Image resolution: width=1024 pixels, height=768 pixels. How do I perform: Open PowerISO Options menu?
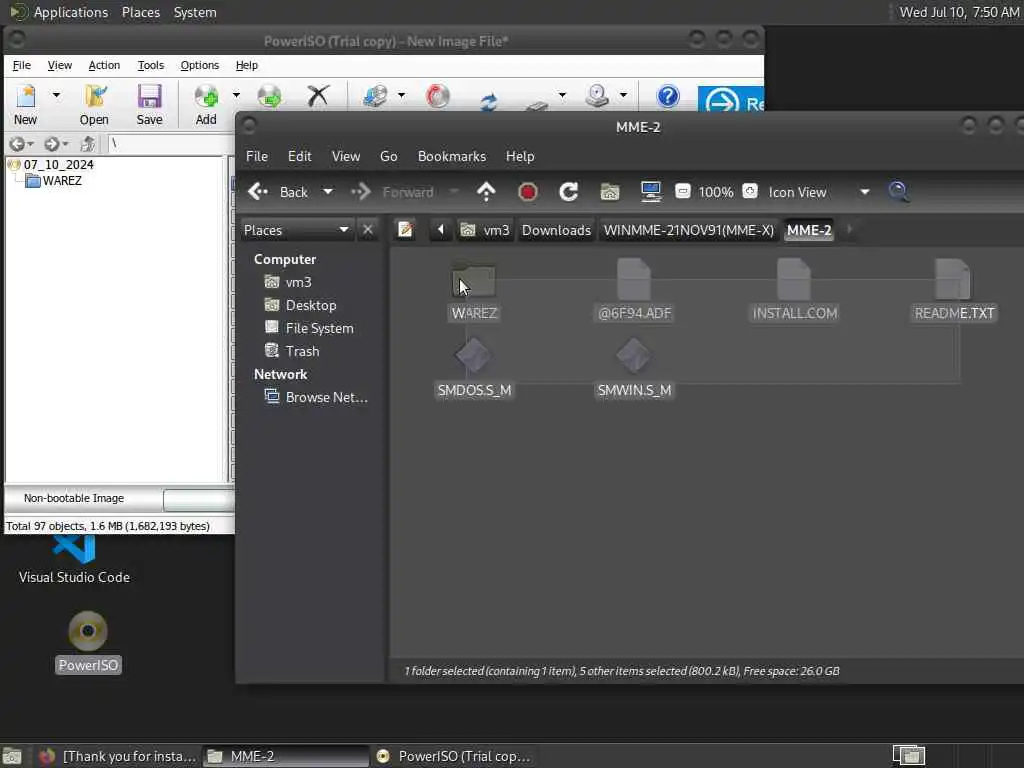[x=200, y=65]
